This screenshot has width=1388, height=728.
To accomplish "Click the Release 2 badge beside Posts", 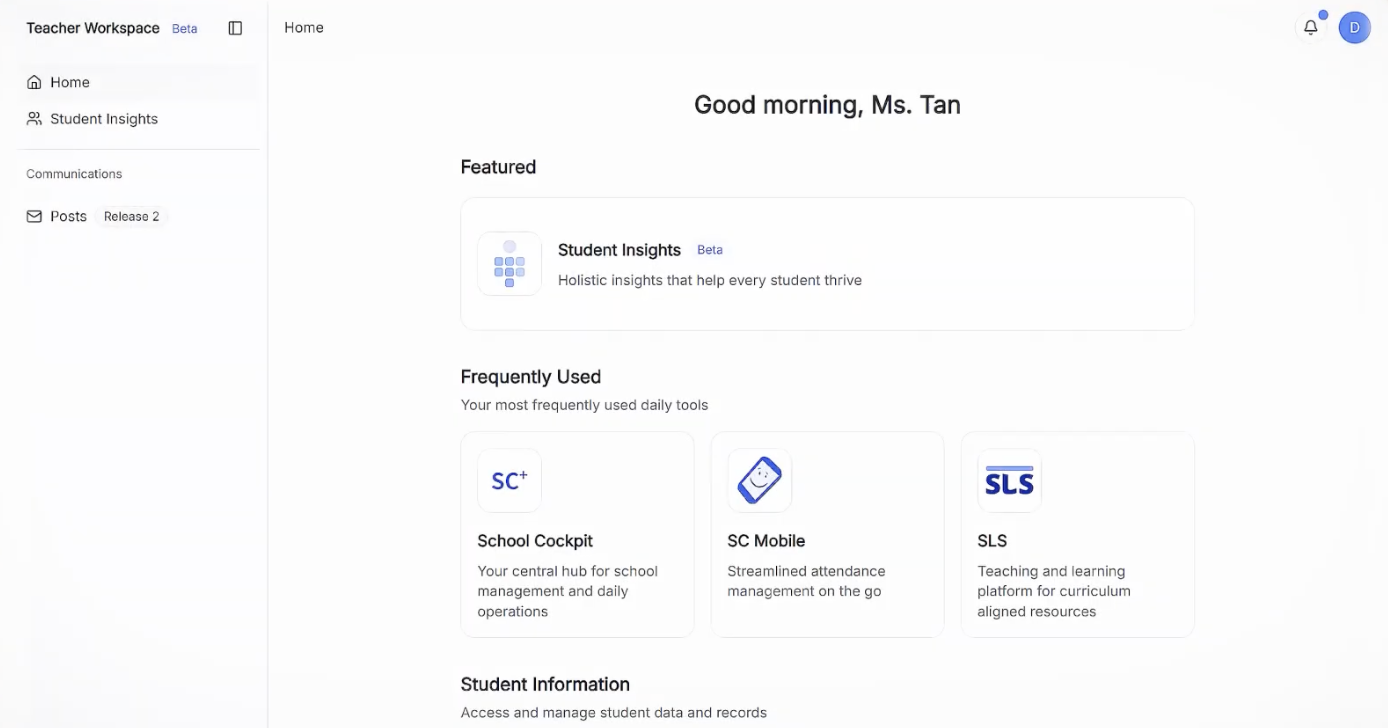I will (x=131, y=216).
